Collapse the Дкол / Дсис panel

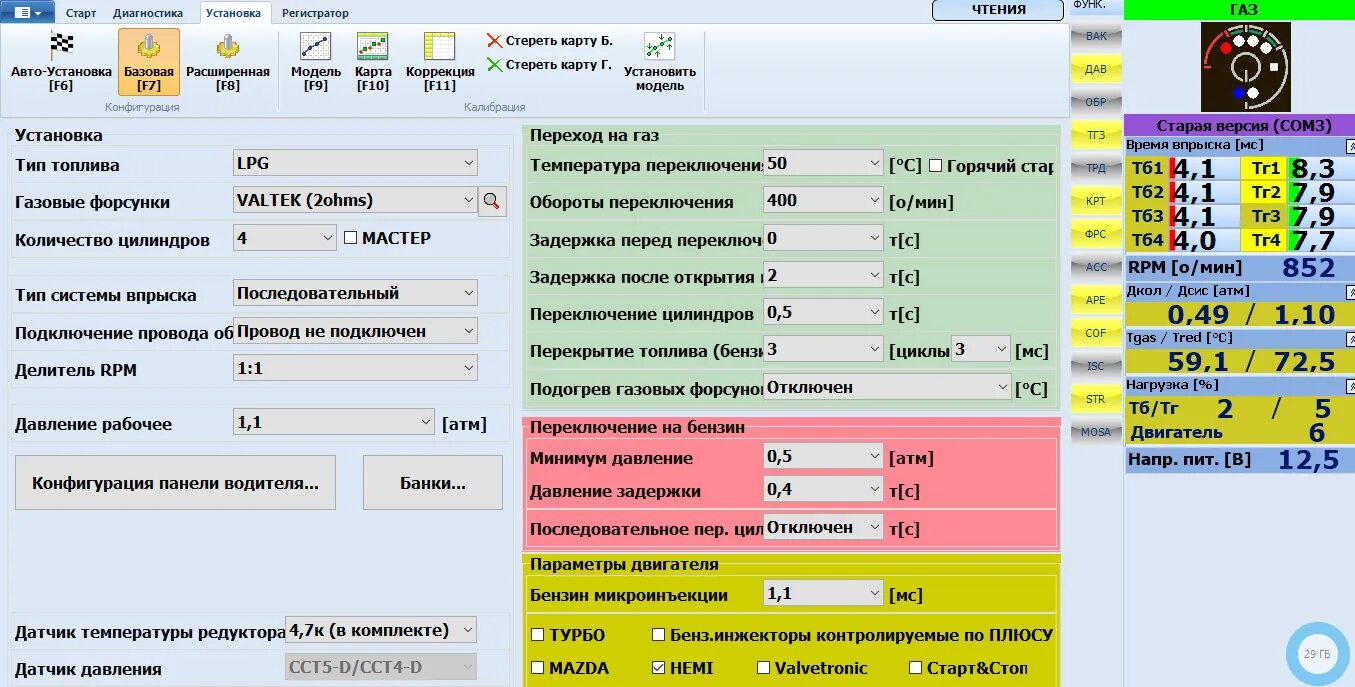(x=1349, y=291)
